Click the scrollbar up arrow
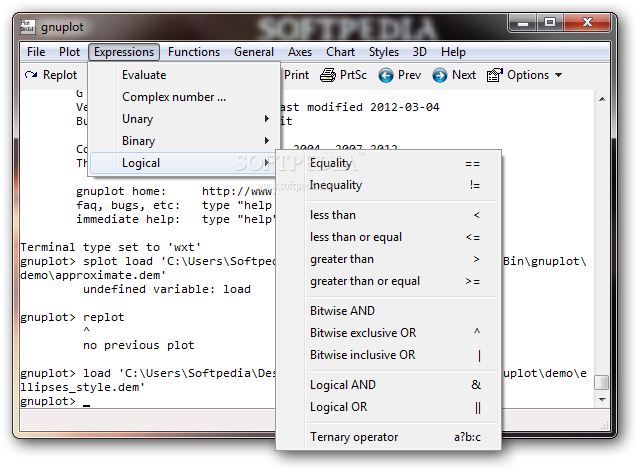 [x=602, y=99]
